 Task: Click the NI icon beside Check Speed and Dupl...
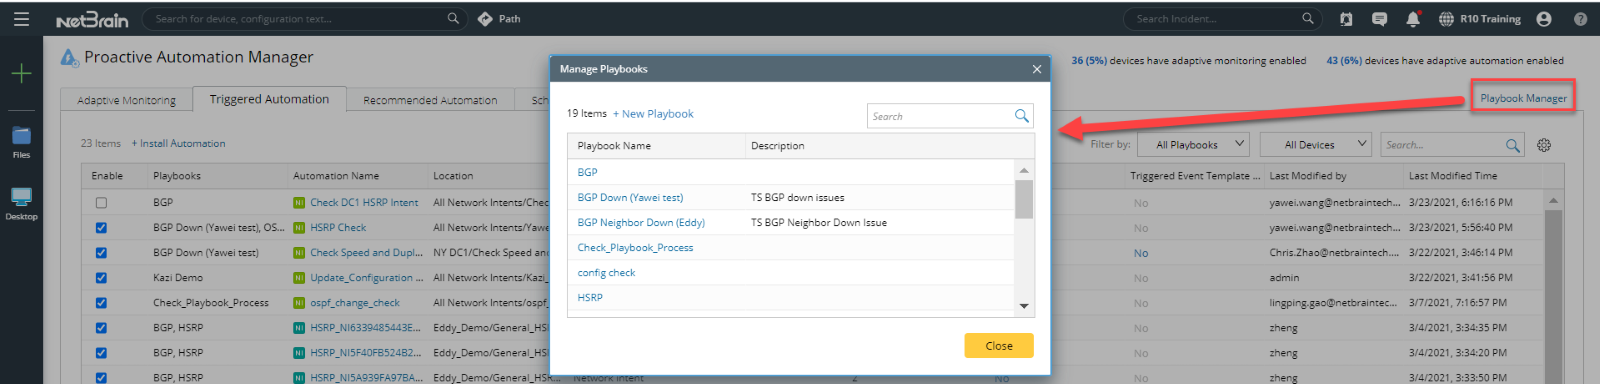click(299, 253)
